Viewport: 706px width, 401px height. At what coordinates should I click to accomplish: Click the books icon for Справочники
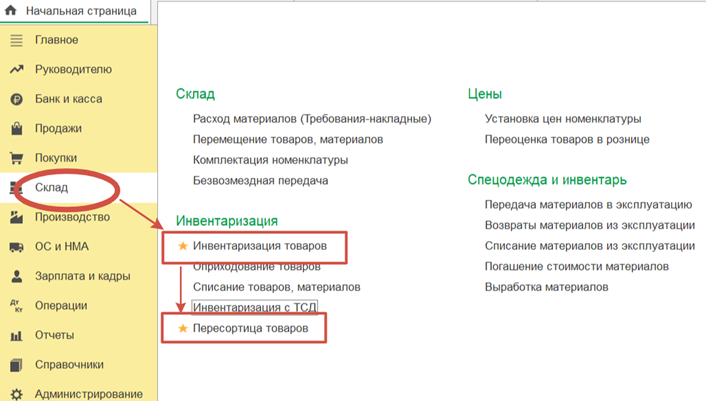[x=16, y=365]
